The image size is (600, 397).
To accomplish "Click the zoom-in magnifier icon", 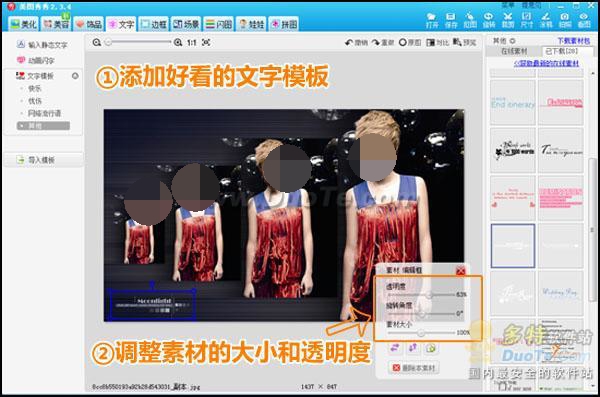I will [x=178, y=42].
